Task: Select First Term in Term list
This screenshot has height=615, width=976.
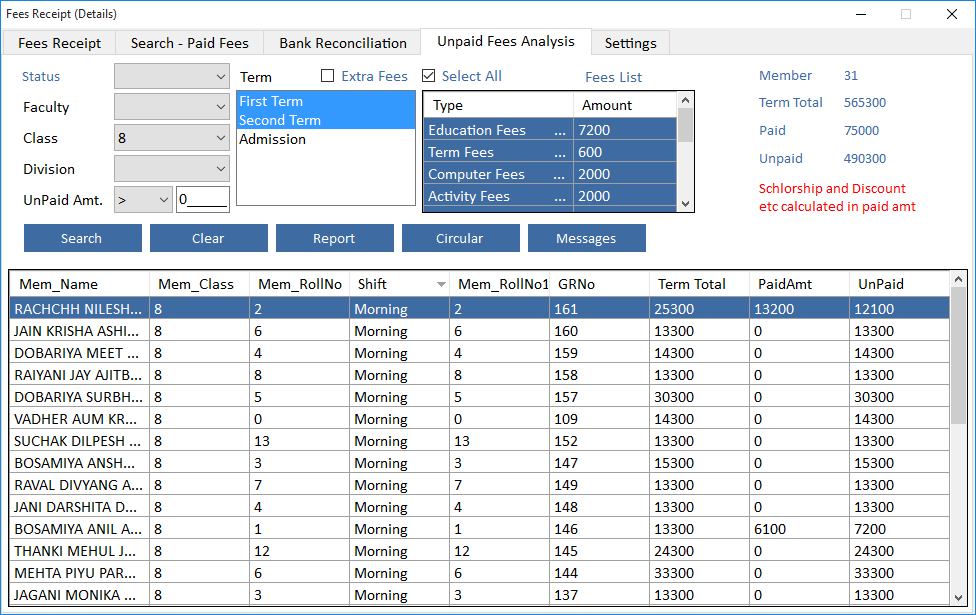Action: (x=326, y=101)
